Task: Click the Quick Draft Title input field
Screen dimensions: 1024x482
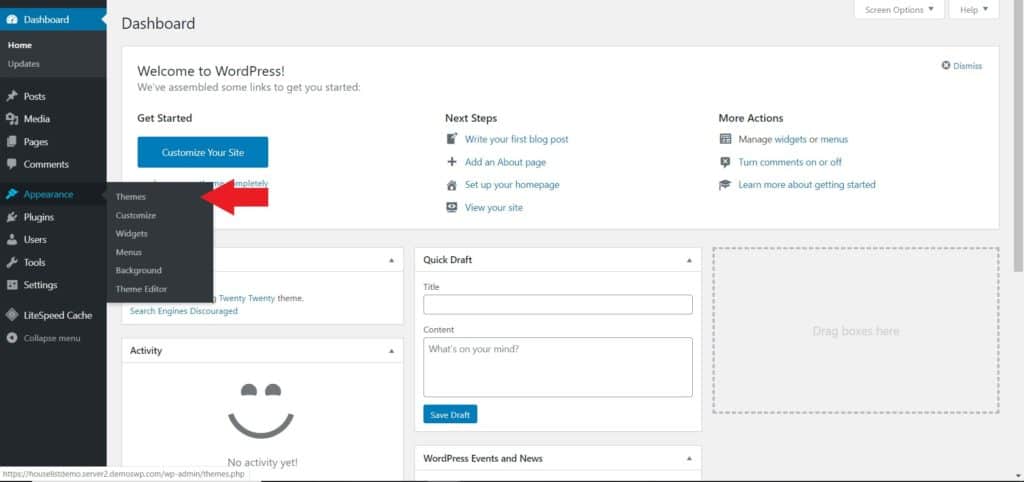Action: coord(558,304)
